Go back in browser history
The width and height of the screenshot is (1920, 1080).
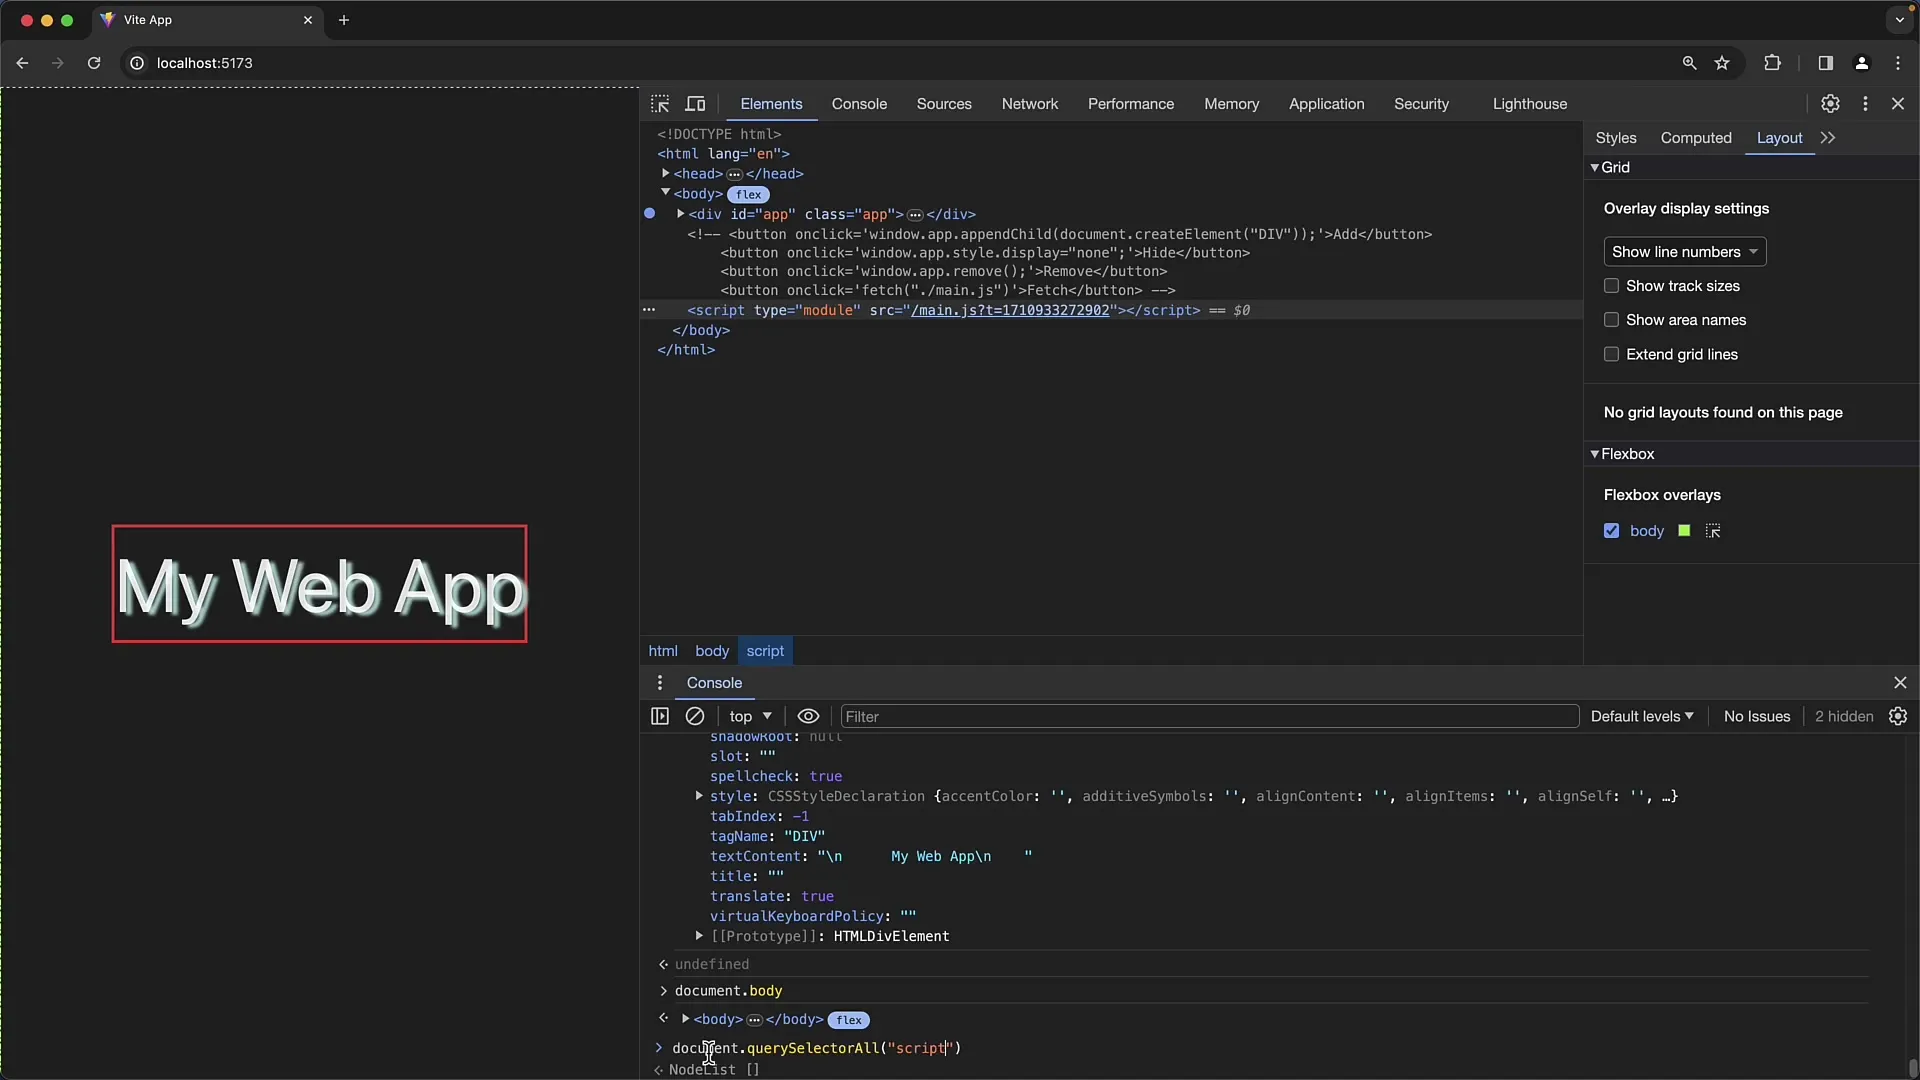[x=22, y=63]
